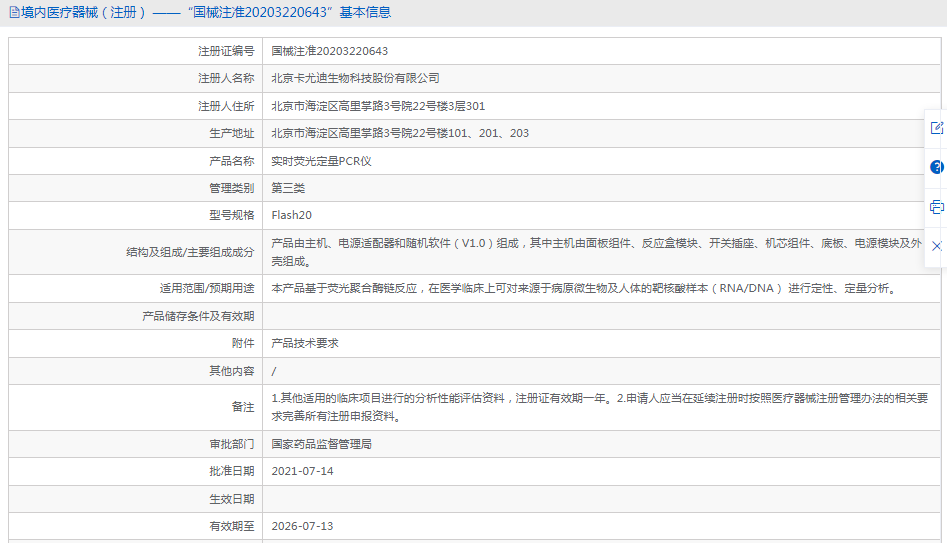Click the label 注册人住所

pos(226,106)
